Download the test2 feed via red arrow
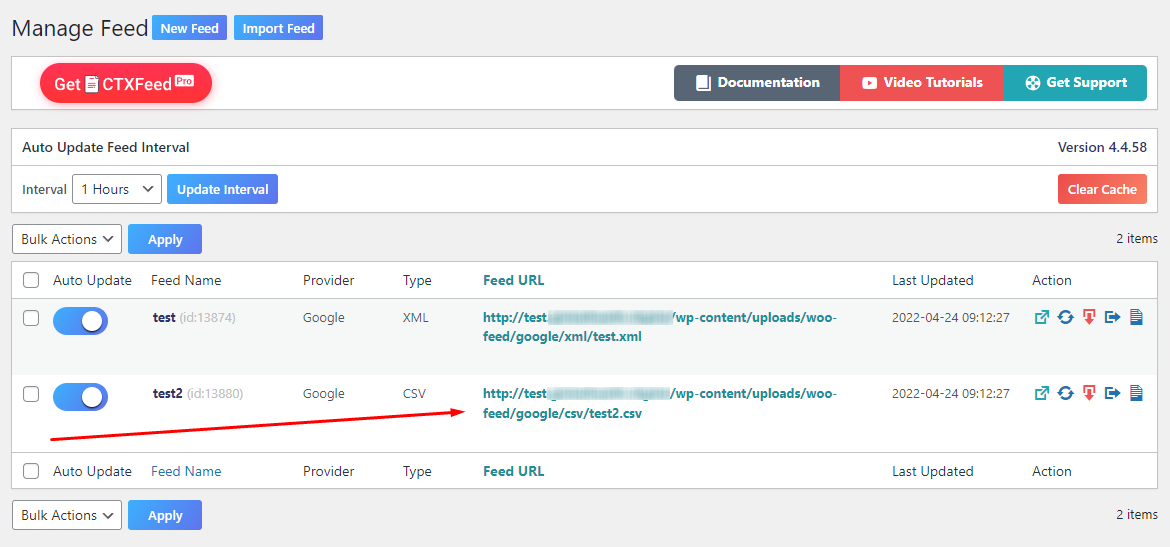Viewport: 1170px width, 547px height. (1089, 393)
